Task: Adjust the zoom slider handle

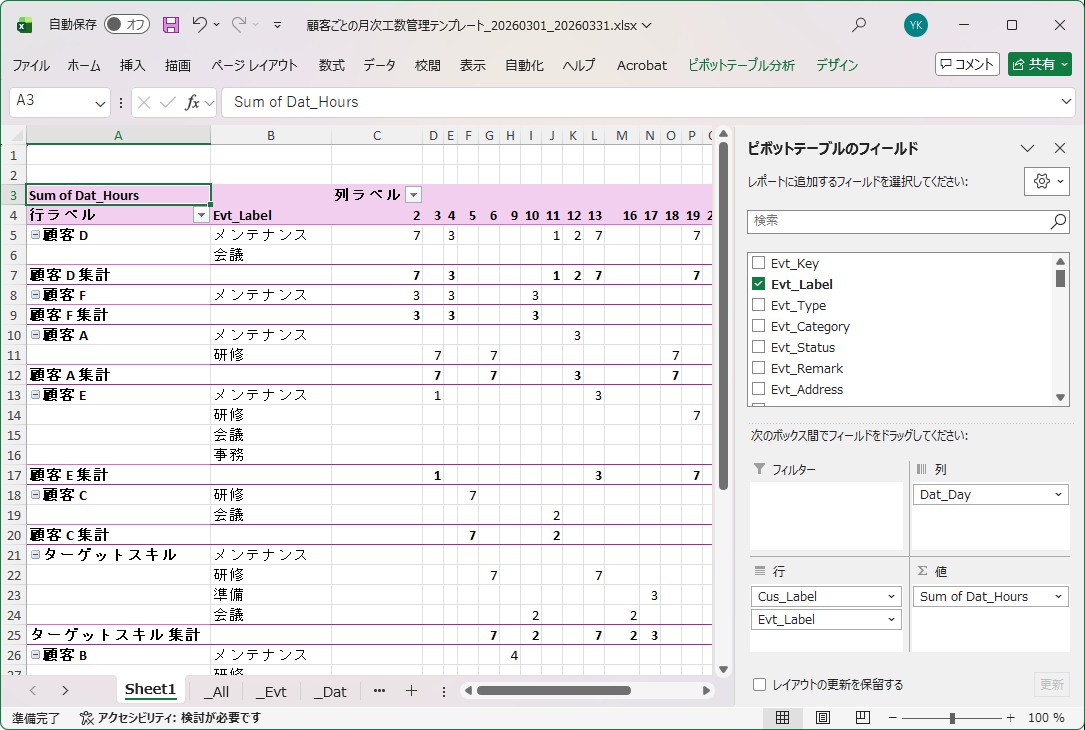Action: tap(952, 718)
